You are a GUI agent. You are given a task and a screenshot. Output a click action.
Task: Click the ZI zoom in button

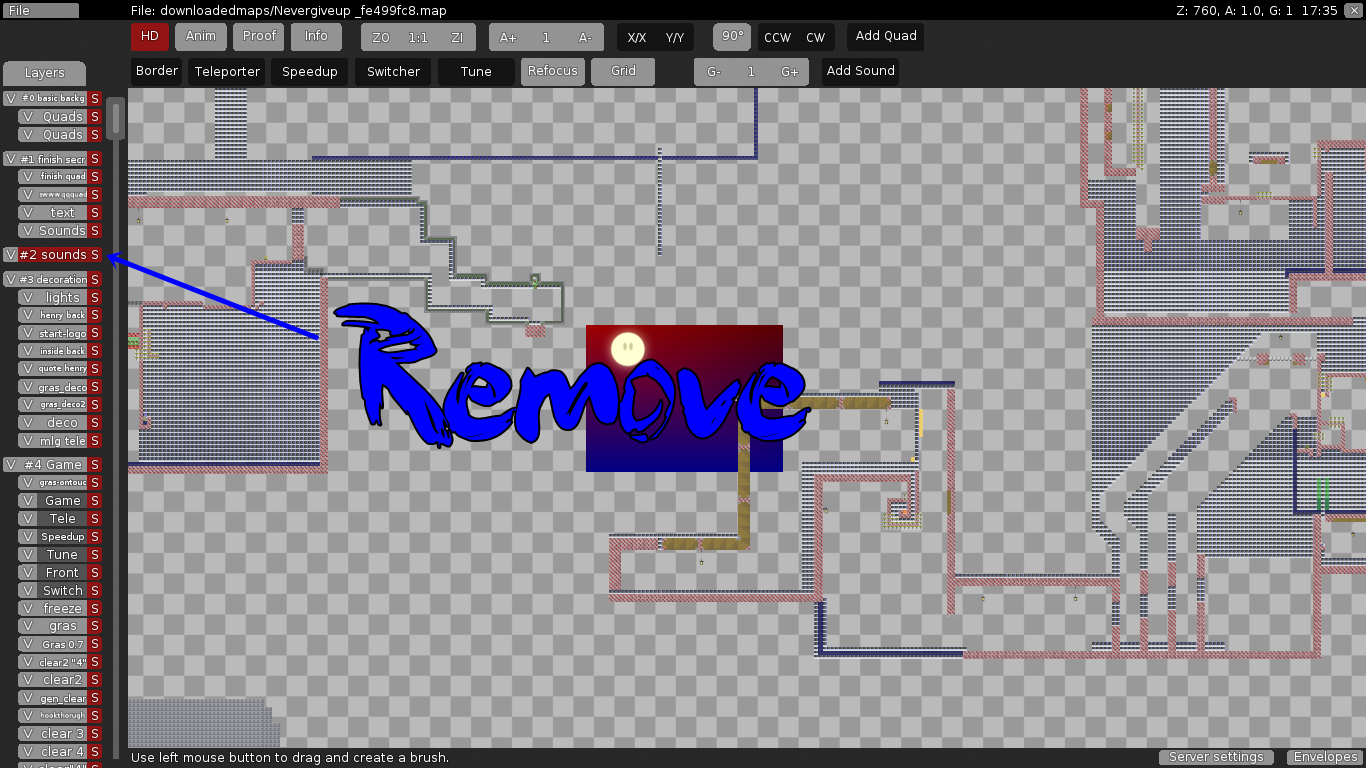click(457, 37)
